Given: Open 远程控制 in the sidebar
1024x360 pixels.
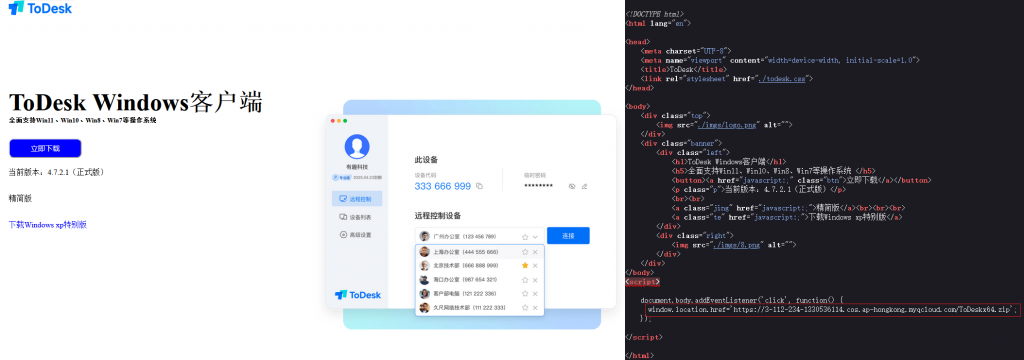Looking at the screenshot, I should click(x=357, y=199).
